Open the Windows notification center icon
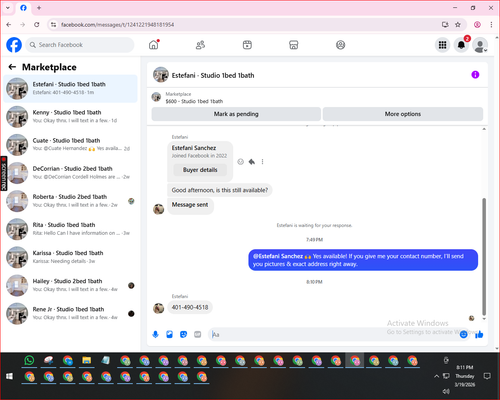This screenshot has width=500, height=400. (x=487, y=376)
